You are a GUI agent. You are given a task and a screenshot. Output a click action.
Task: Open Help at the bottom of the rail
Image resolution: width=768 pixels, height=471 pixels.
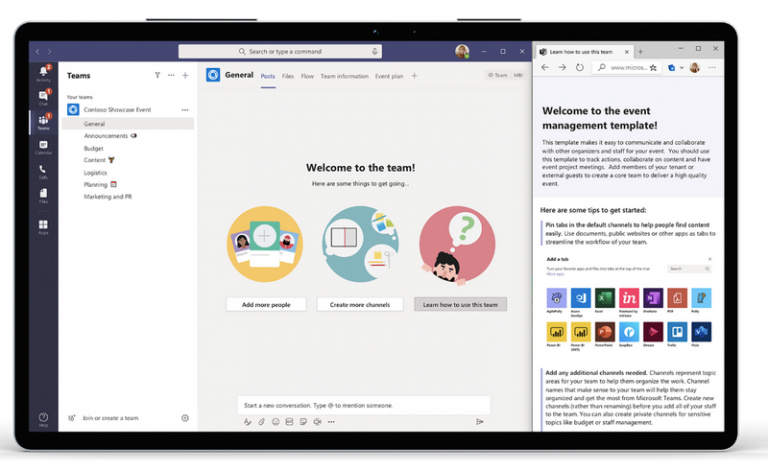(x=43, y=419)
